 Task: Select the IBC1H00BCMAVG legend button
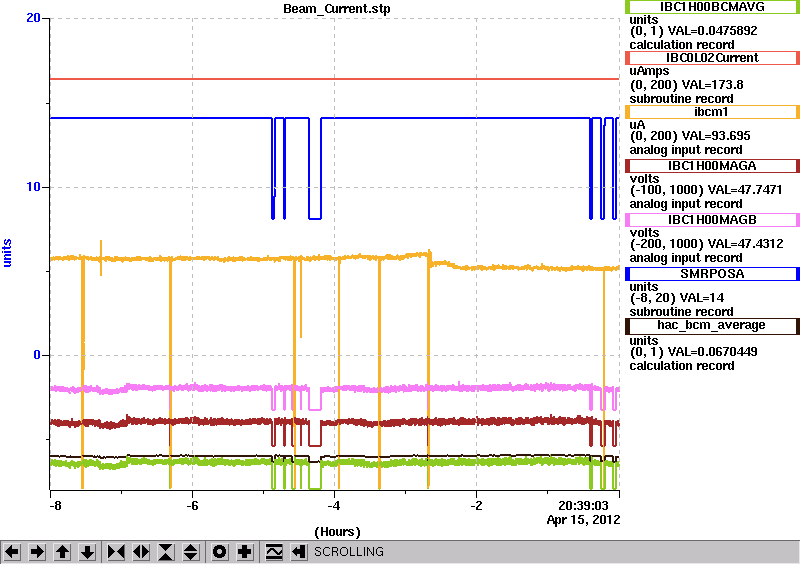click(x=712, y=7)
